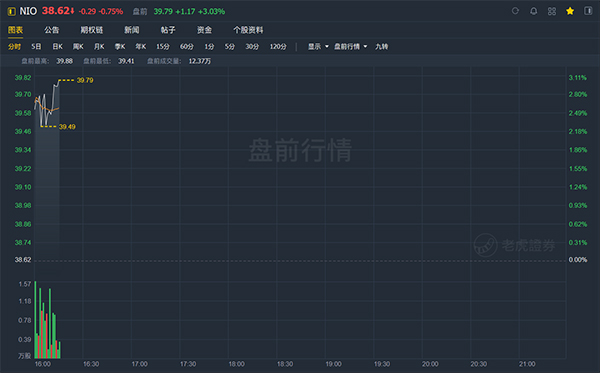
Task: Select the 5日 chart period
Action: (36, 46)
